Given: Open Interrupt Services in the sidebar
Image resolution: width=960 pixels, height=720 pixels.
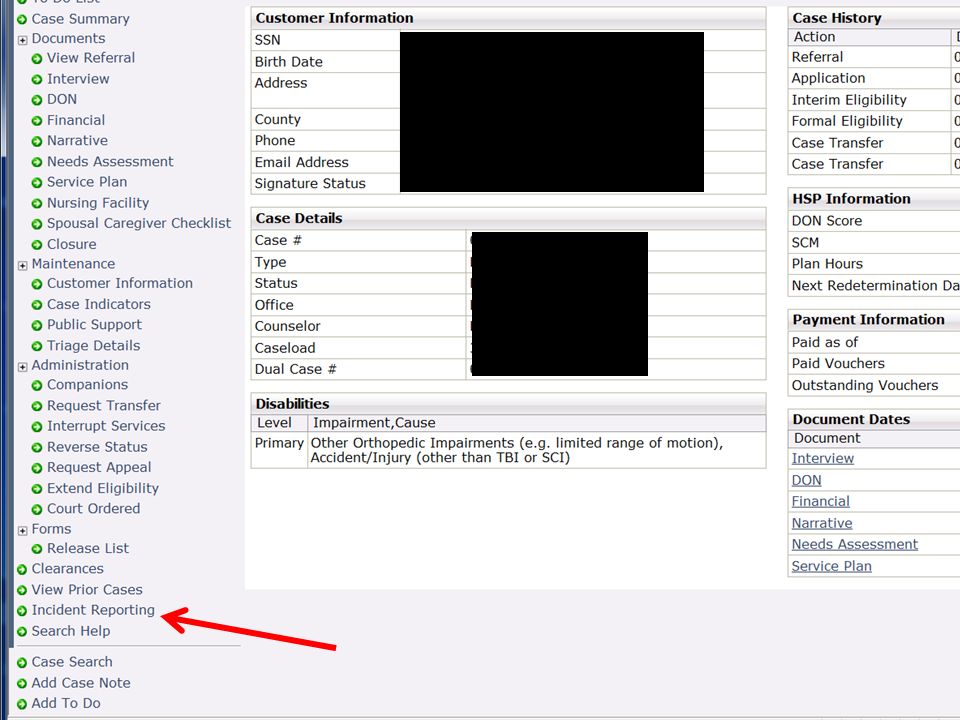Looking at the screenshot, I should [x=106, y=426].
